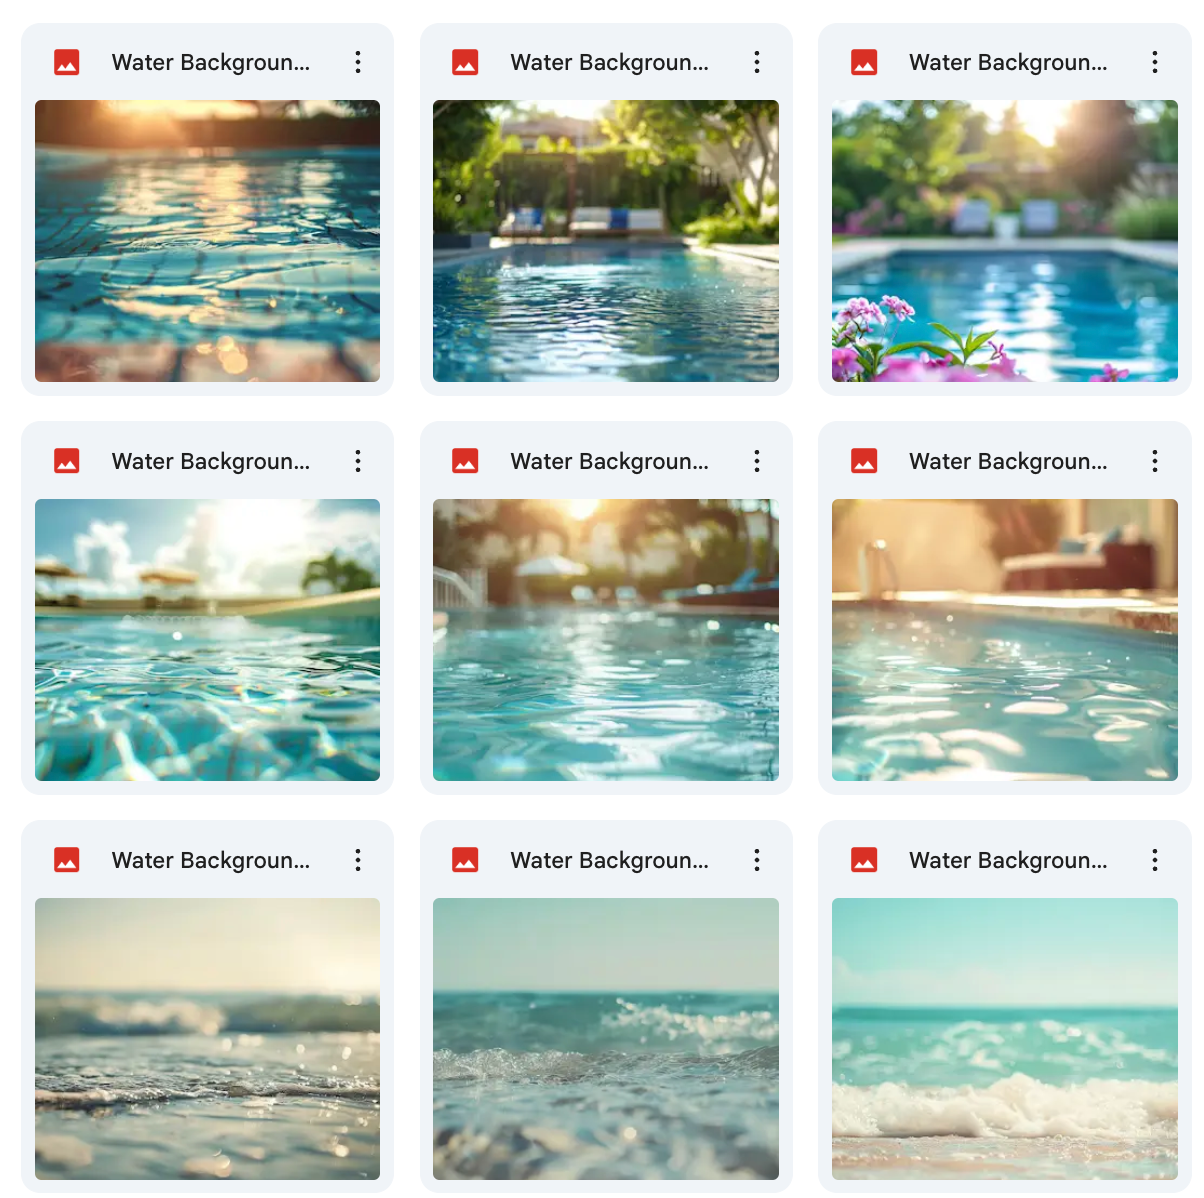Select the turquoise beach foamy wave thumbnail
This screenshot has width=1204, height=1198.
1005,1039
